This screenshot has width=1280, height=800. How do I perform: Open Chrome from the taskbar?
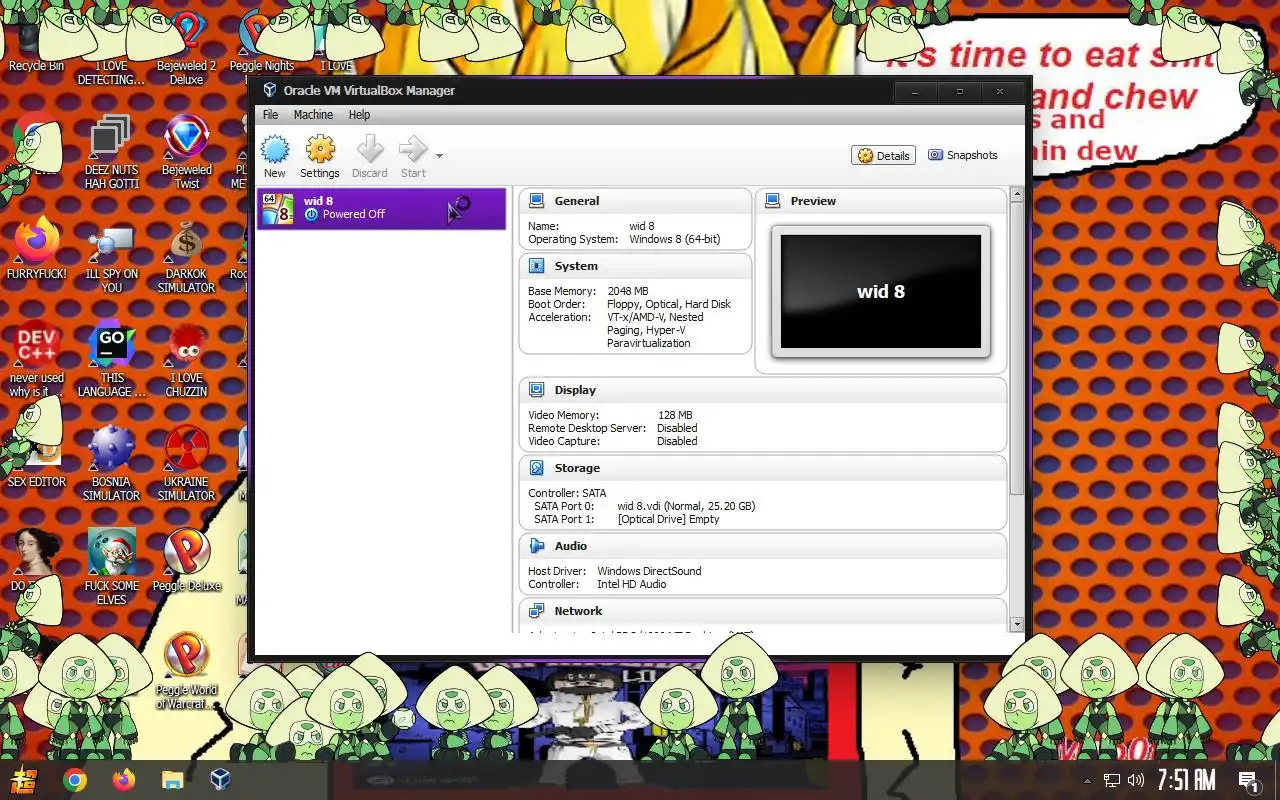pyautogui.click(x=75, y=780)
